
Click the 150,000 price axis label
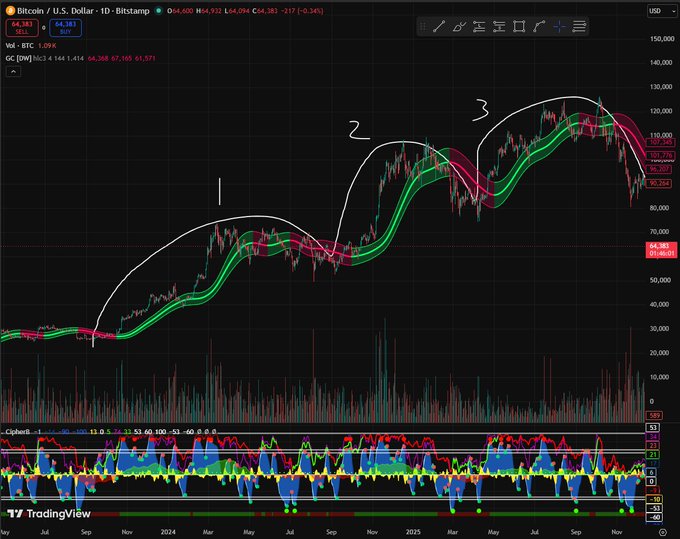coord(662,39)
